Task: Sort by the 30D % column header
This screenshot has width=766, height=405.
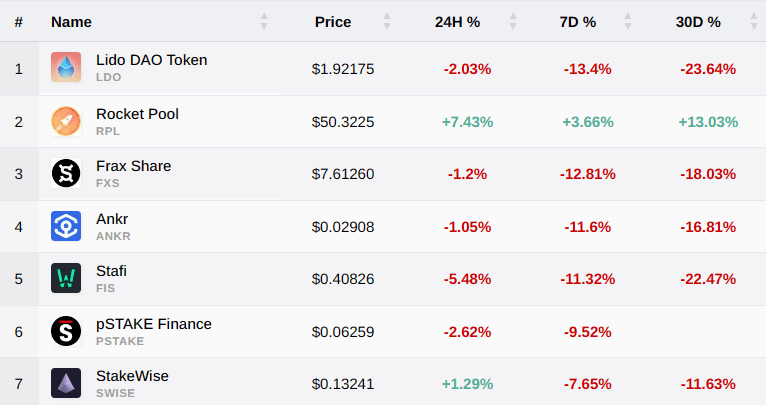Action: [698, 21]
